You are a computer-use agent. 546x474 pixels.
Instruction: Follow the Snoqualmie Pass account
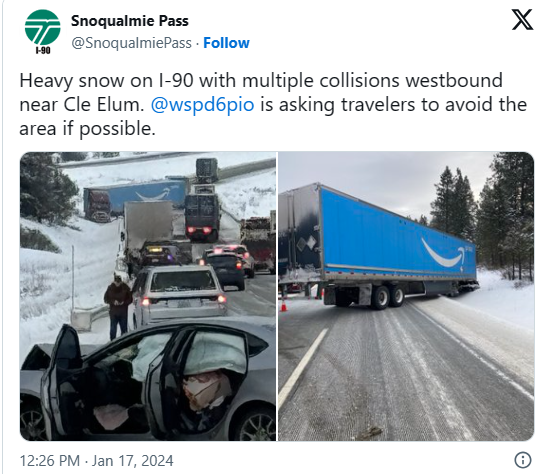[x=226, y=43]
